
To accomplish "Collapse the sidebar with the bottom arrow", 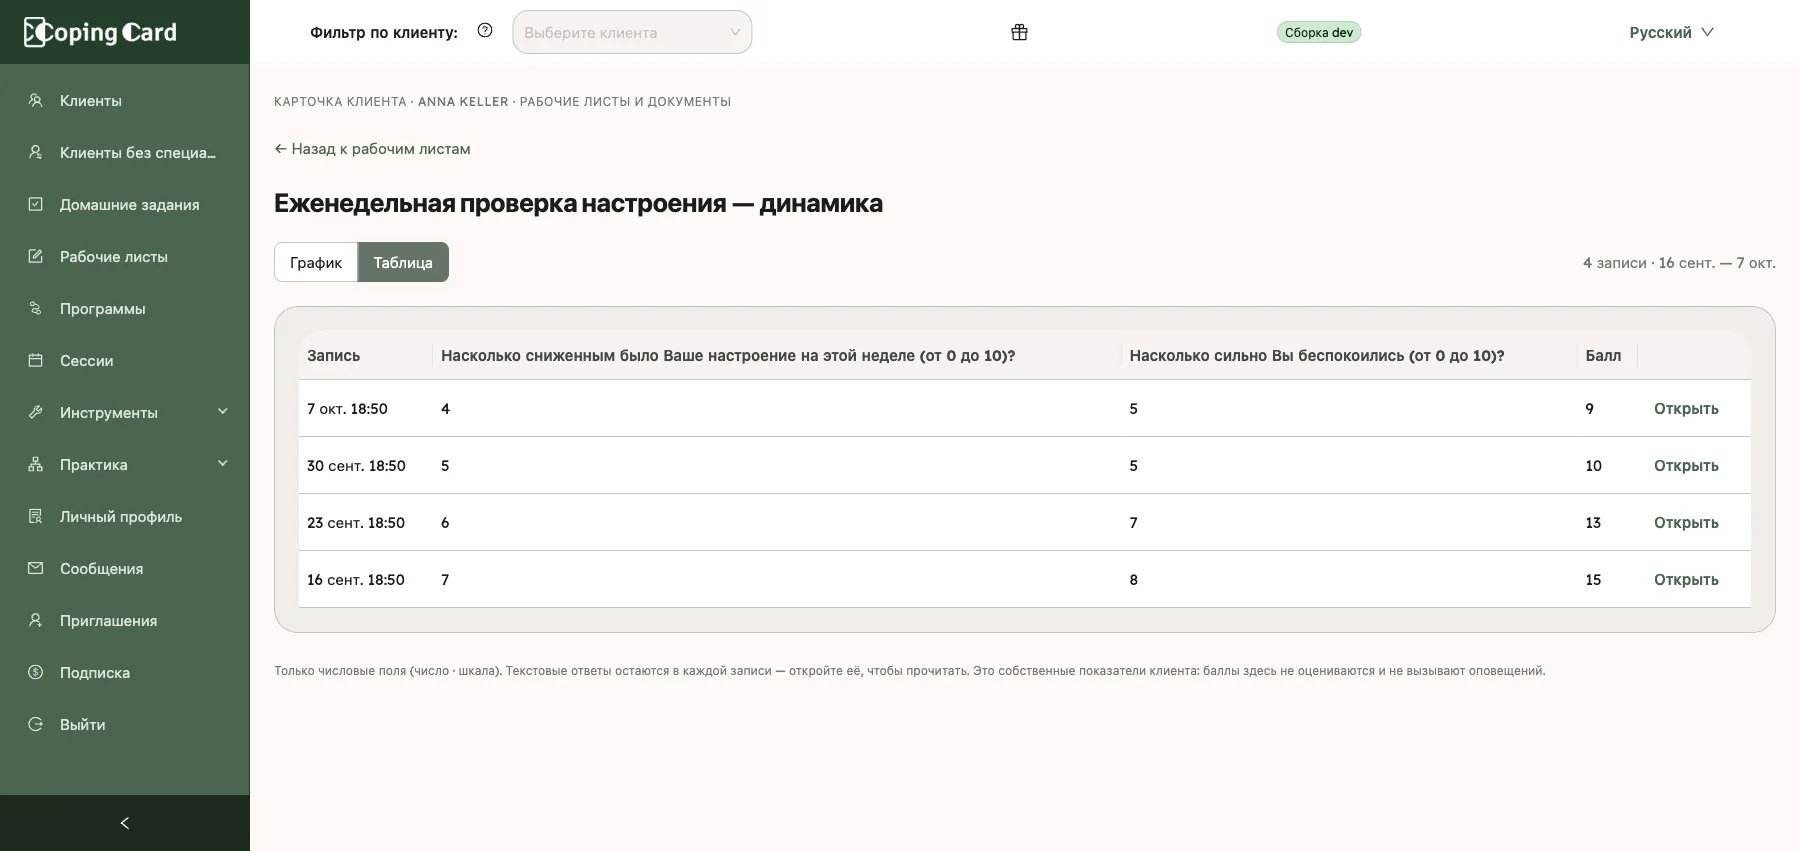I will point(125,823).
